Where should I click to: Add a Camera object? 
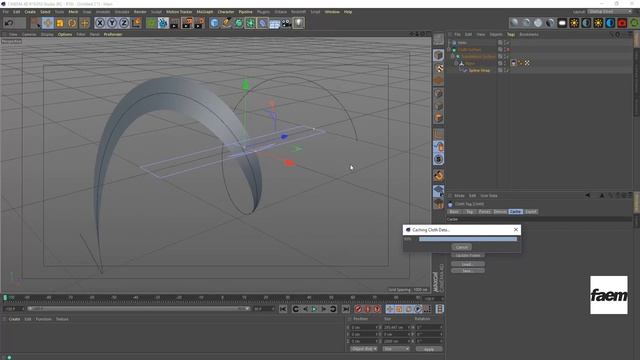coord(287,23)
